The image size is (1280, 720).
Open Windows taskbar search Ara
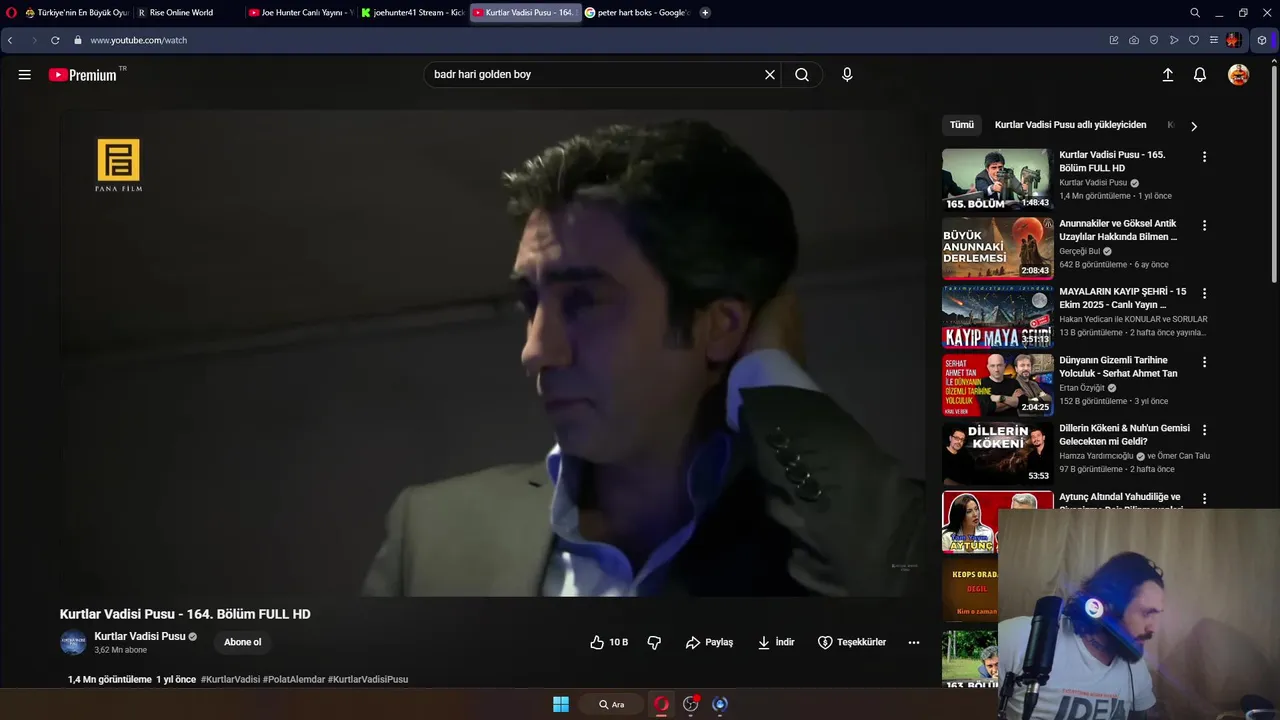click(x=612, y=704)
